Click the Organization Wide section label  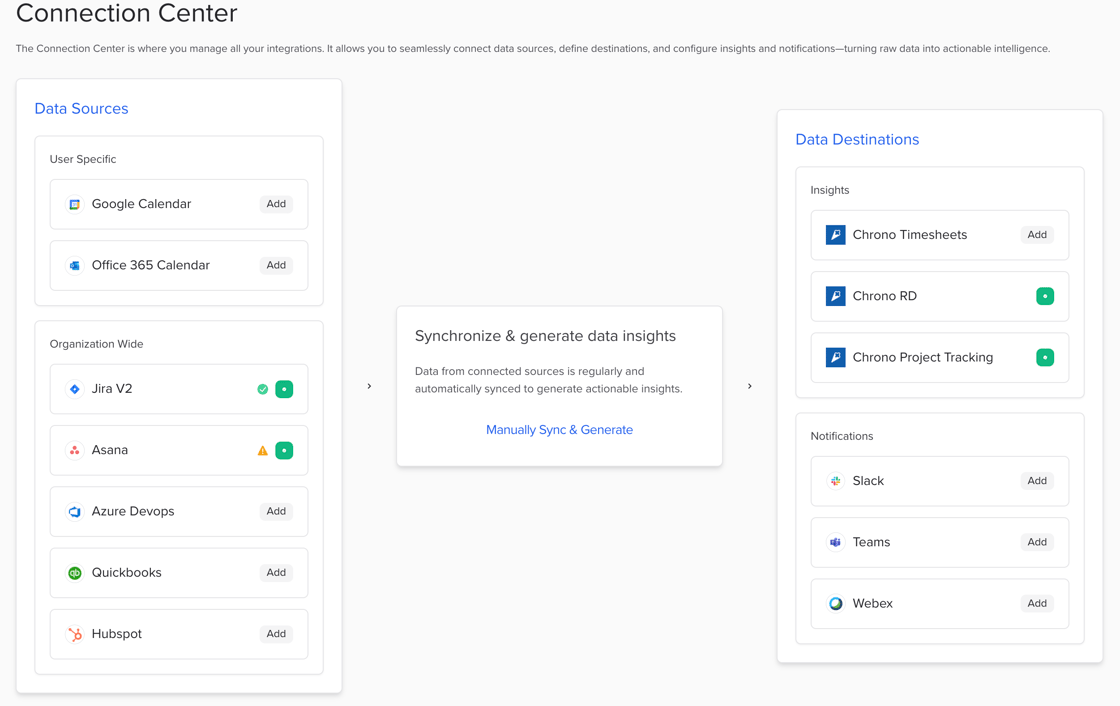point(96,344)
